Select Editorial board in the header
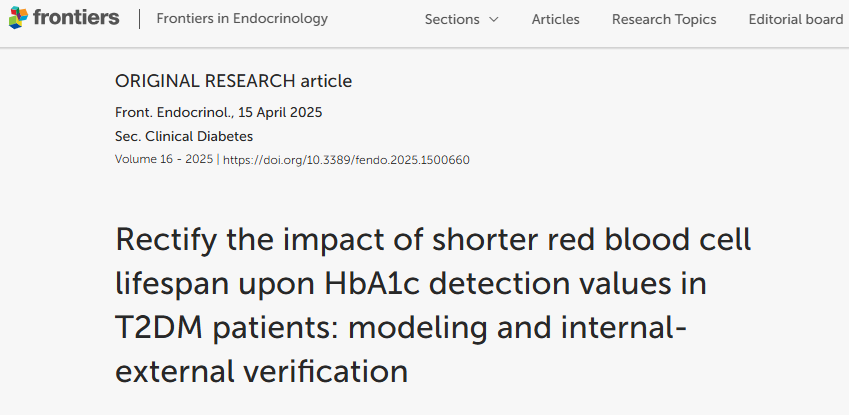This screenshot has height=415, width=849. pos(796,20)
